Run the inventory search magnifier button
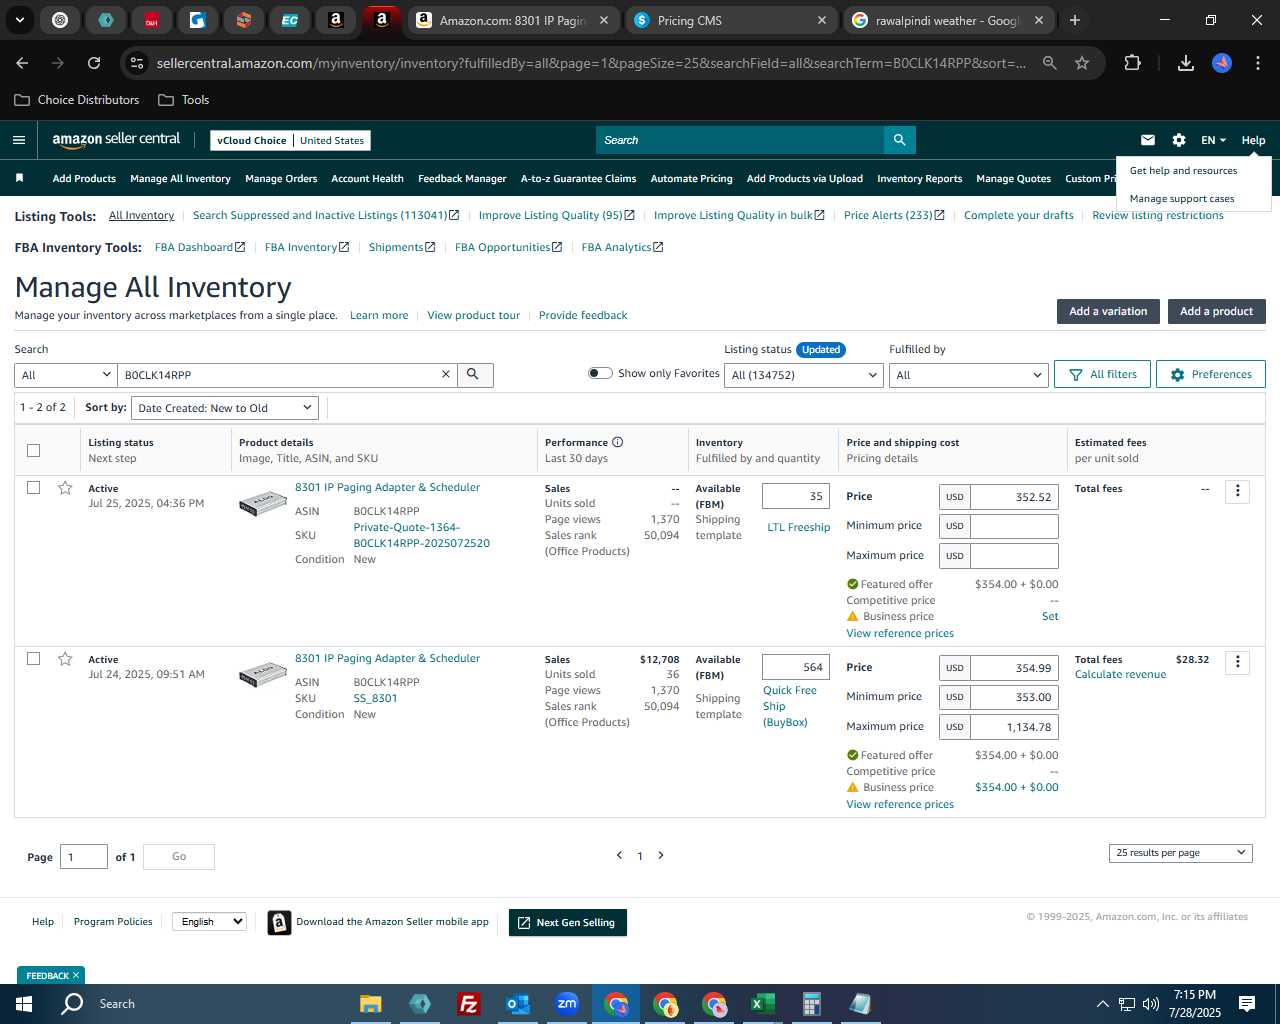1280x1024 pixels. 474,374
